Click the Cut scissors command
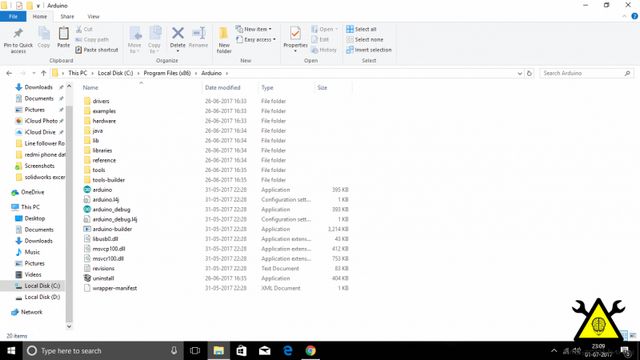Image resolution: width=640 pixels, height=360 pixels. [84, 29]
